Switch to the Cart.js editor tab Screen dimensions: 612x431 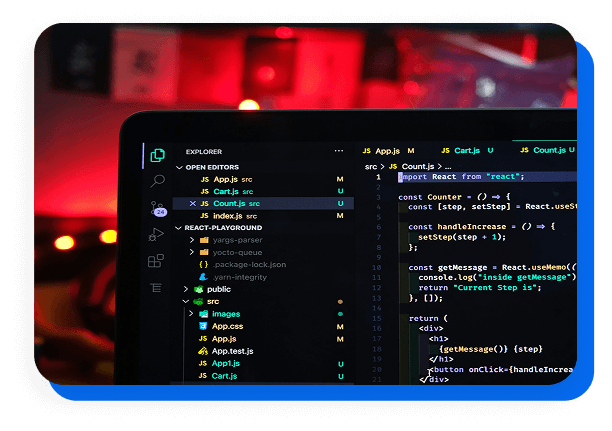(467, 150)
